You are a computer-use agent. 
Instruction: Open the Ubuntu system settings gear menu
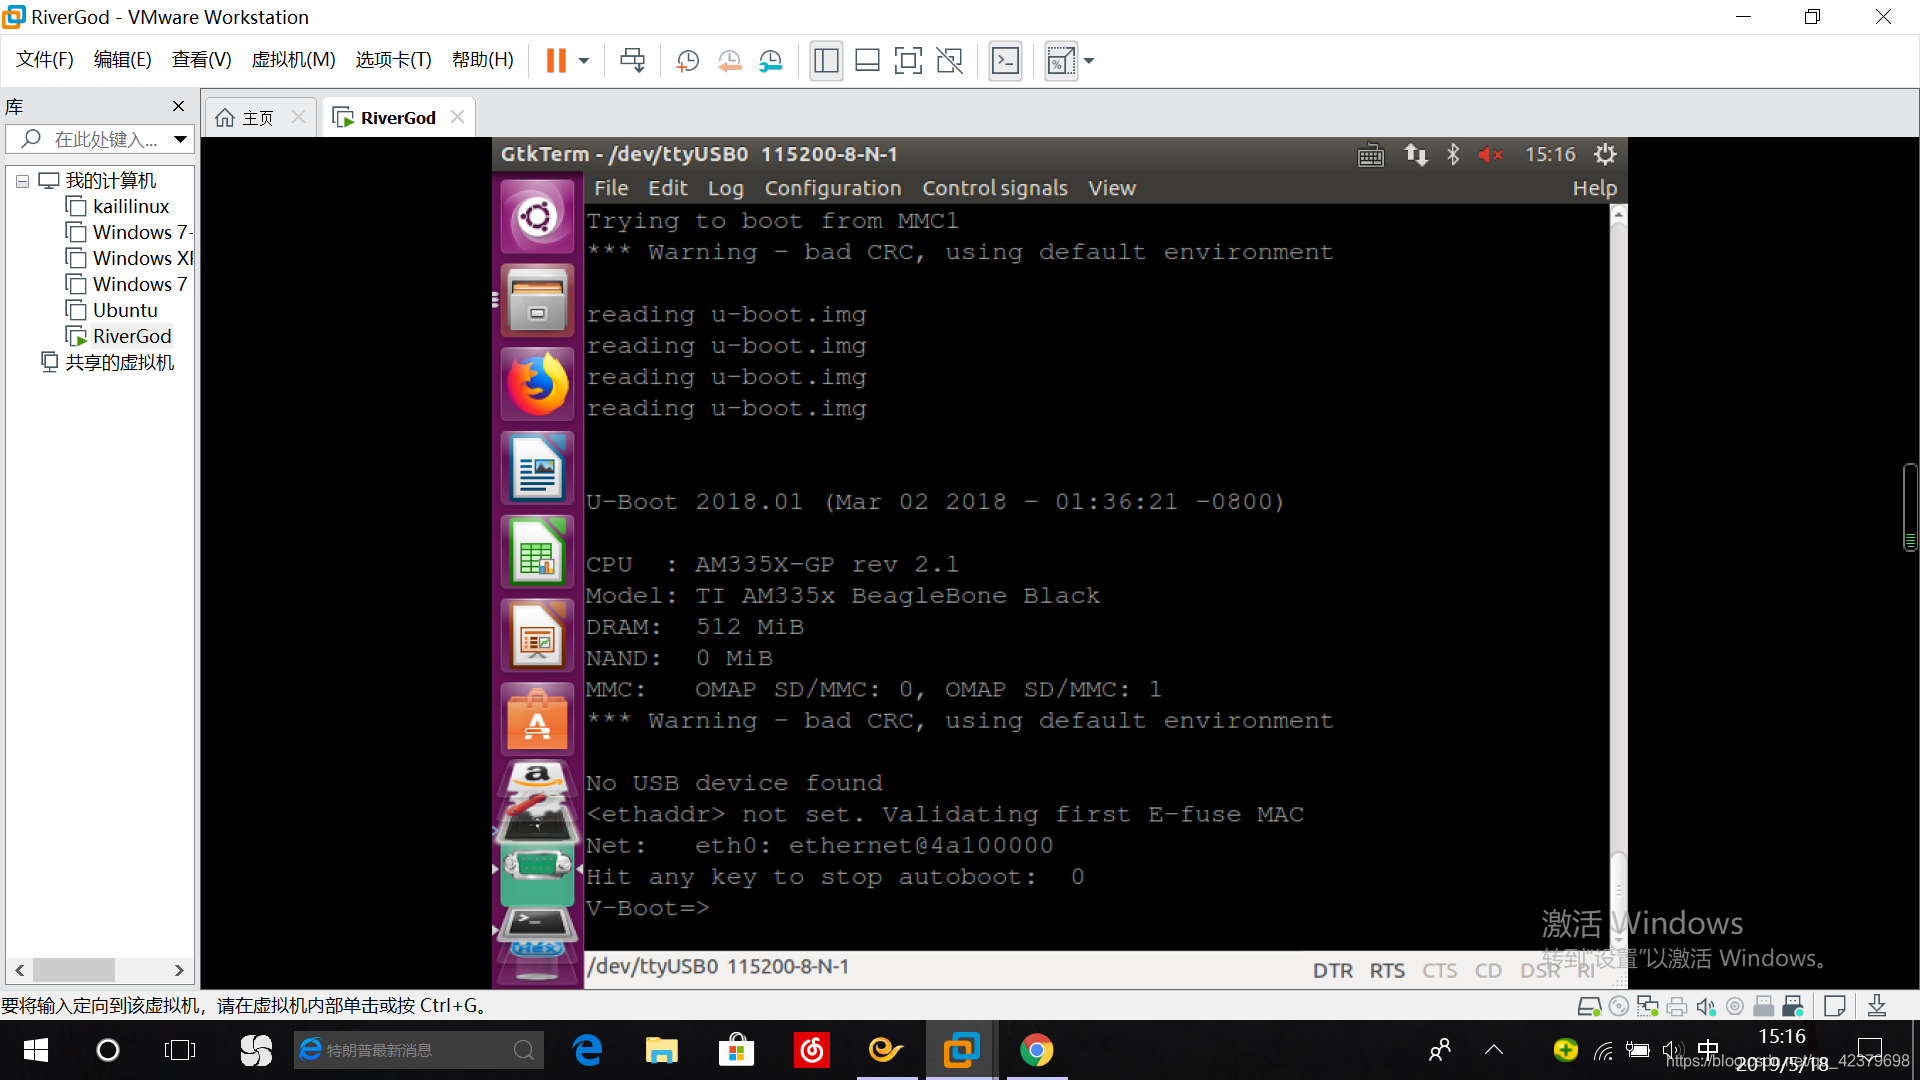point(1605,155)
